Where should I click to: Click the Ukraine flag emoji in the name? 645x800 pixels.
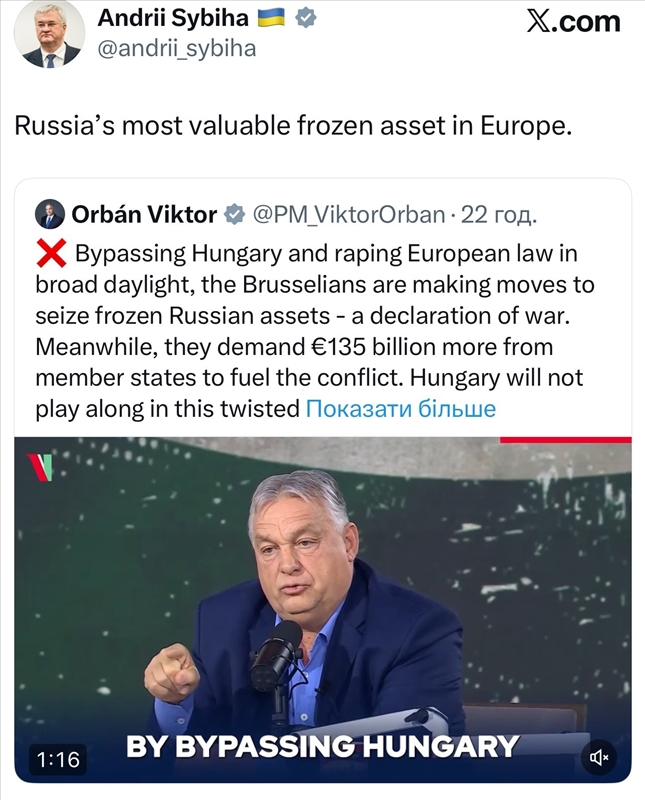point(273,18)
